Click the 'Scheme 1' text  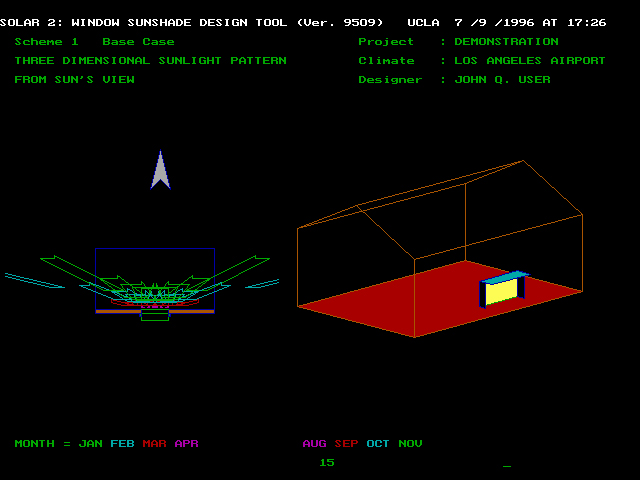point(47,42)
